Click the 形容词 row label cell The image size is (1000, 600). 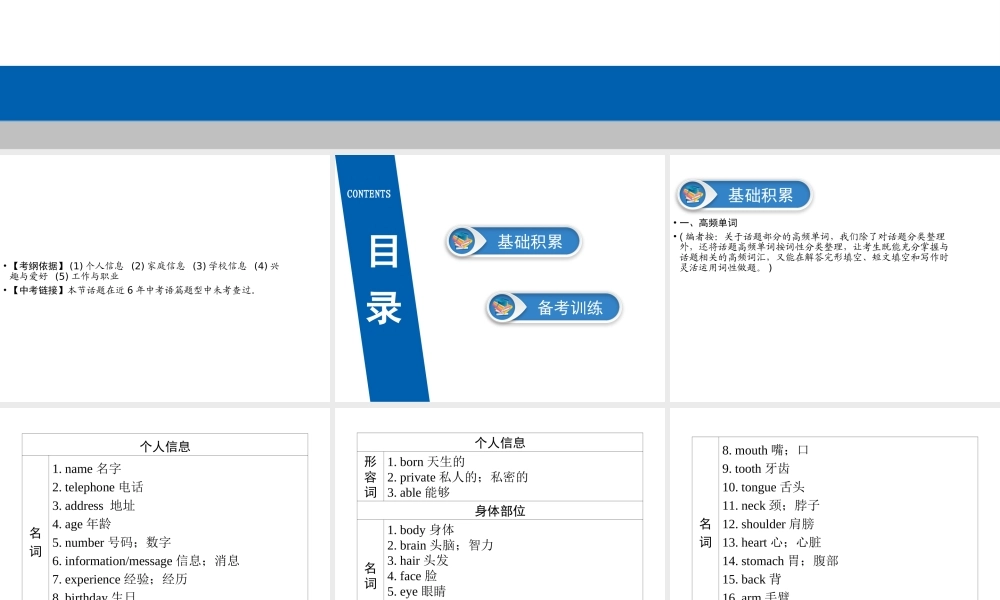pyautogui.click(x=371, y=476)
